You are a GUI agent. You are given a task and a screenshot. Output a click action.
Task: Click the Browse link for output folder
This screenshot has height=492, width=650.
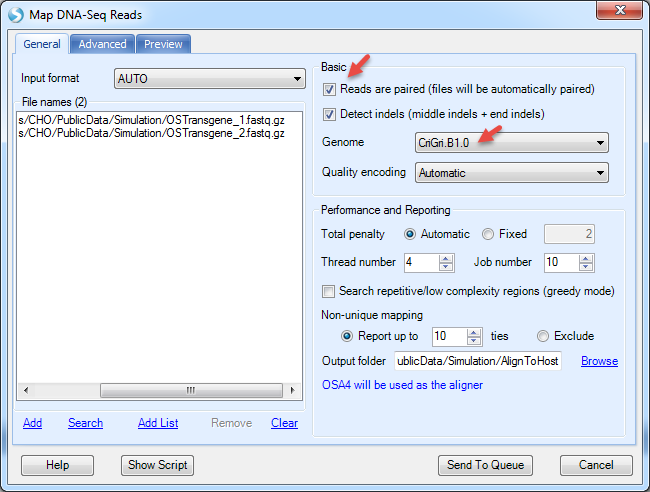[599, 361]
